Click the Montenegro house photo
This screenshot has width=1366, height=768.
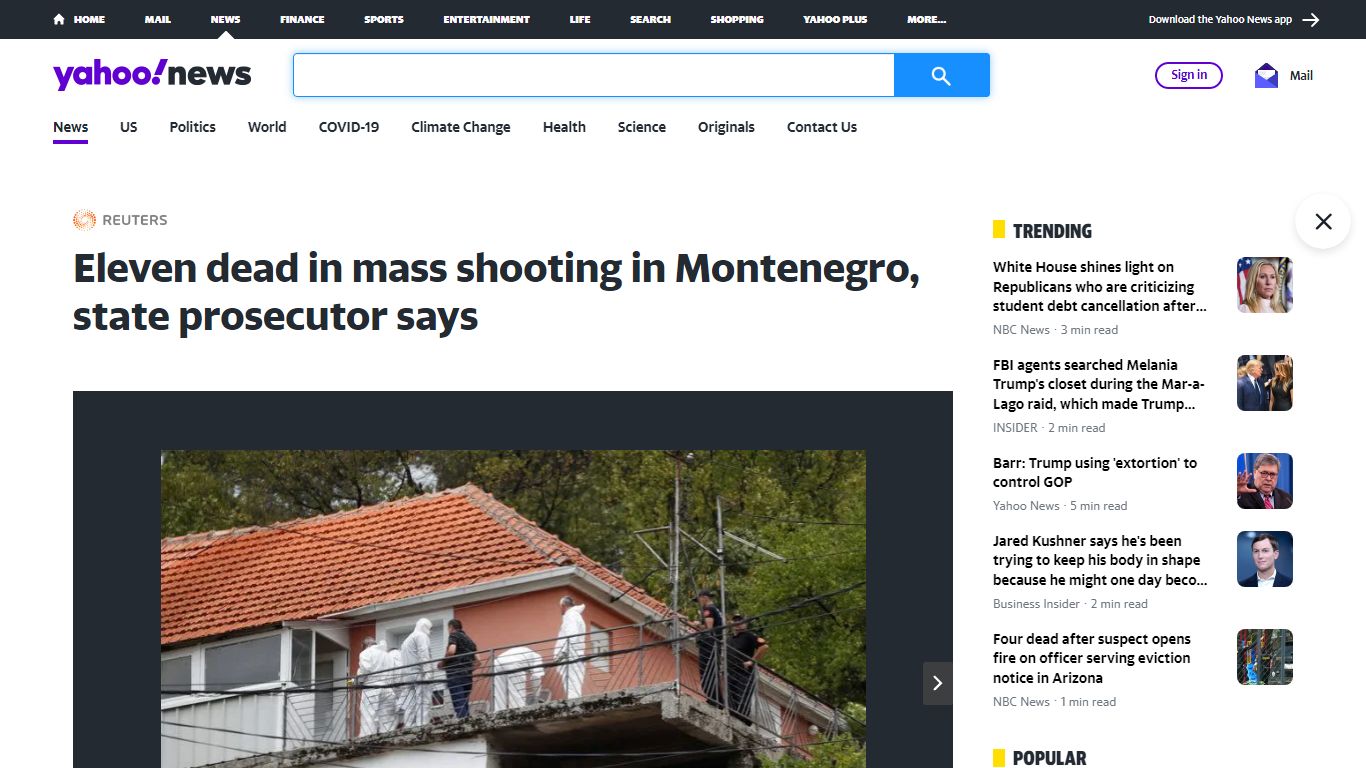513,609
